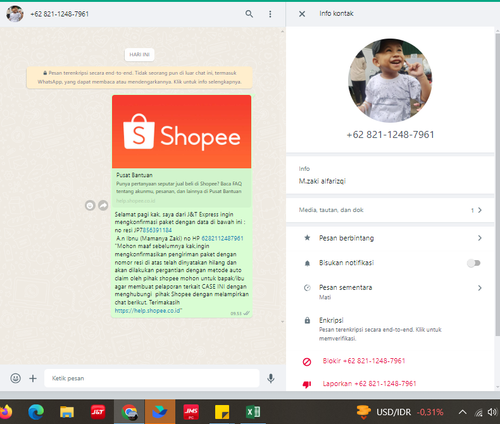Screen dimensions: 500x424
Task: Open the blue bird app in taskbar
Action: click(x=160, y=412)
